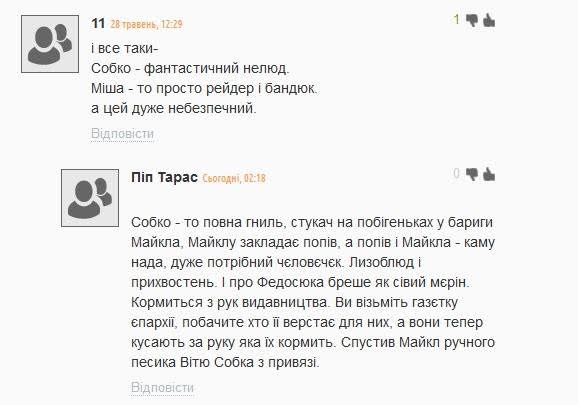Screen dimensions: 578x405
Task: Click the vote count 1 on first comment
Action: click(x=457, y=20)
